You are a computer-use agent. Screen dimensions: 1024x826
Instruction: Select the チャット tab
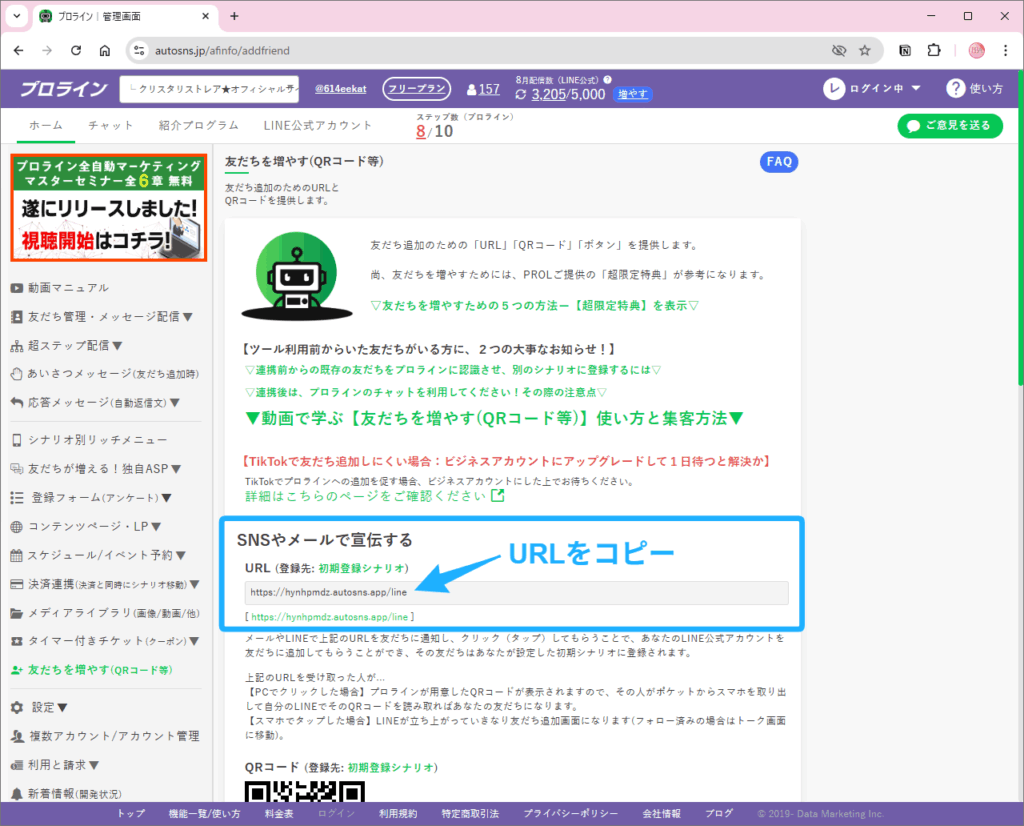(110, 125)
